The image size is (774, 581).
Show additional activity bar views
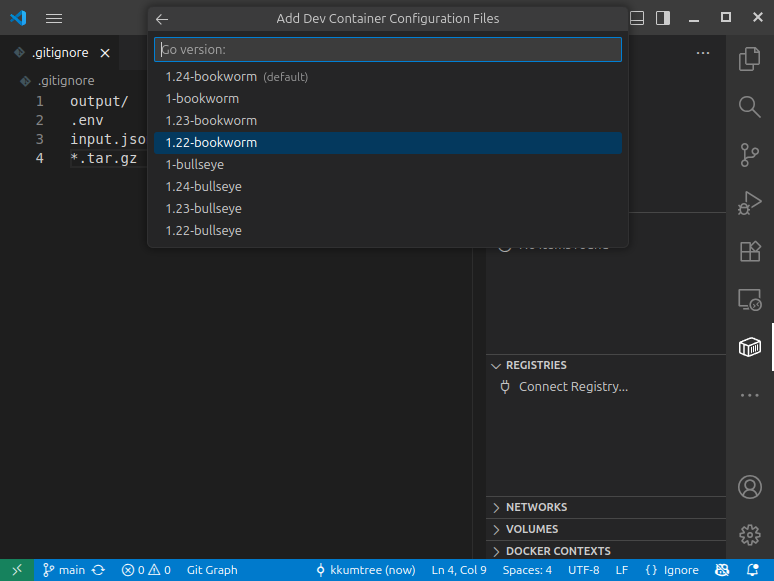coord(749,395)
